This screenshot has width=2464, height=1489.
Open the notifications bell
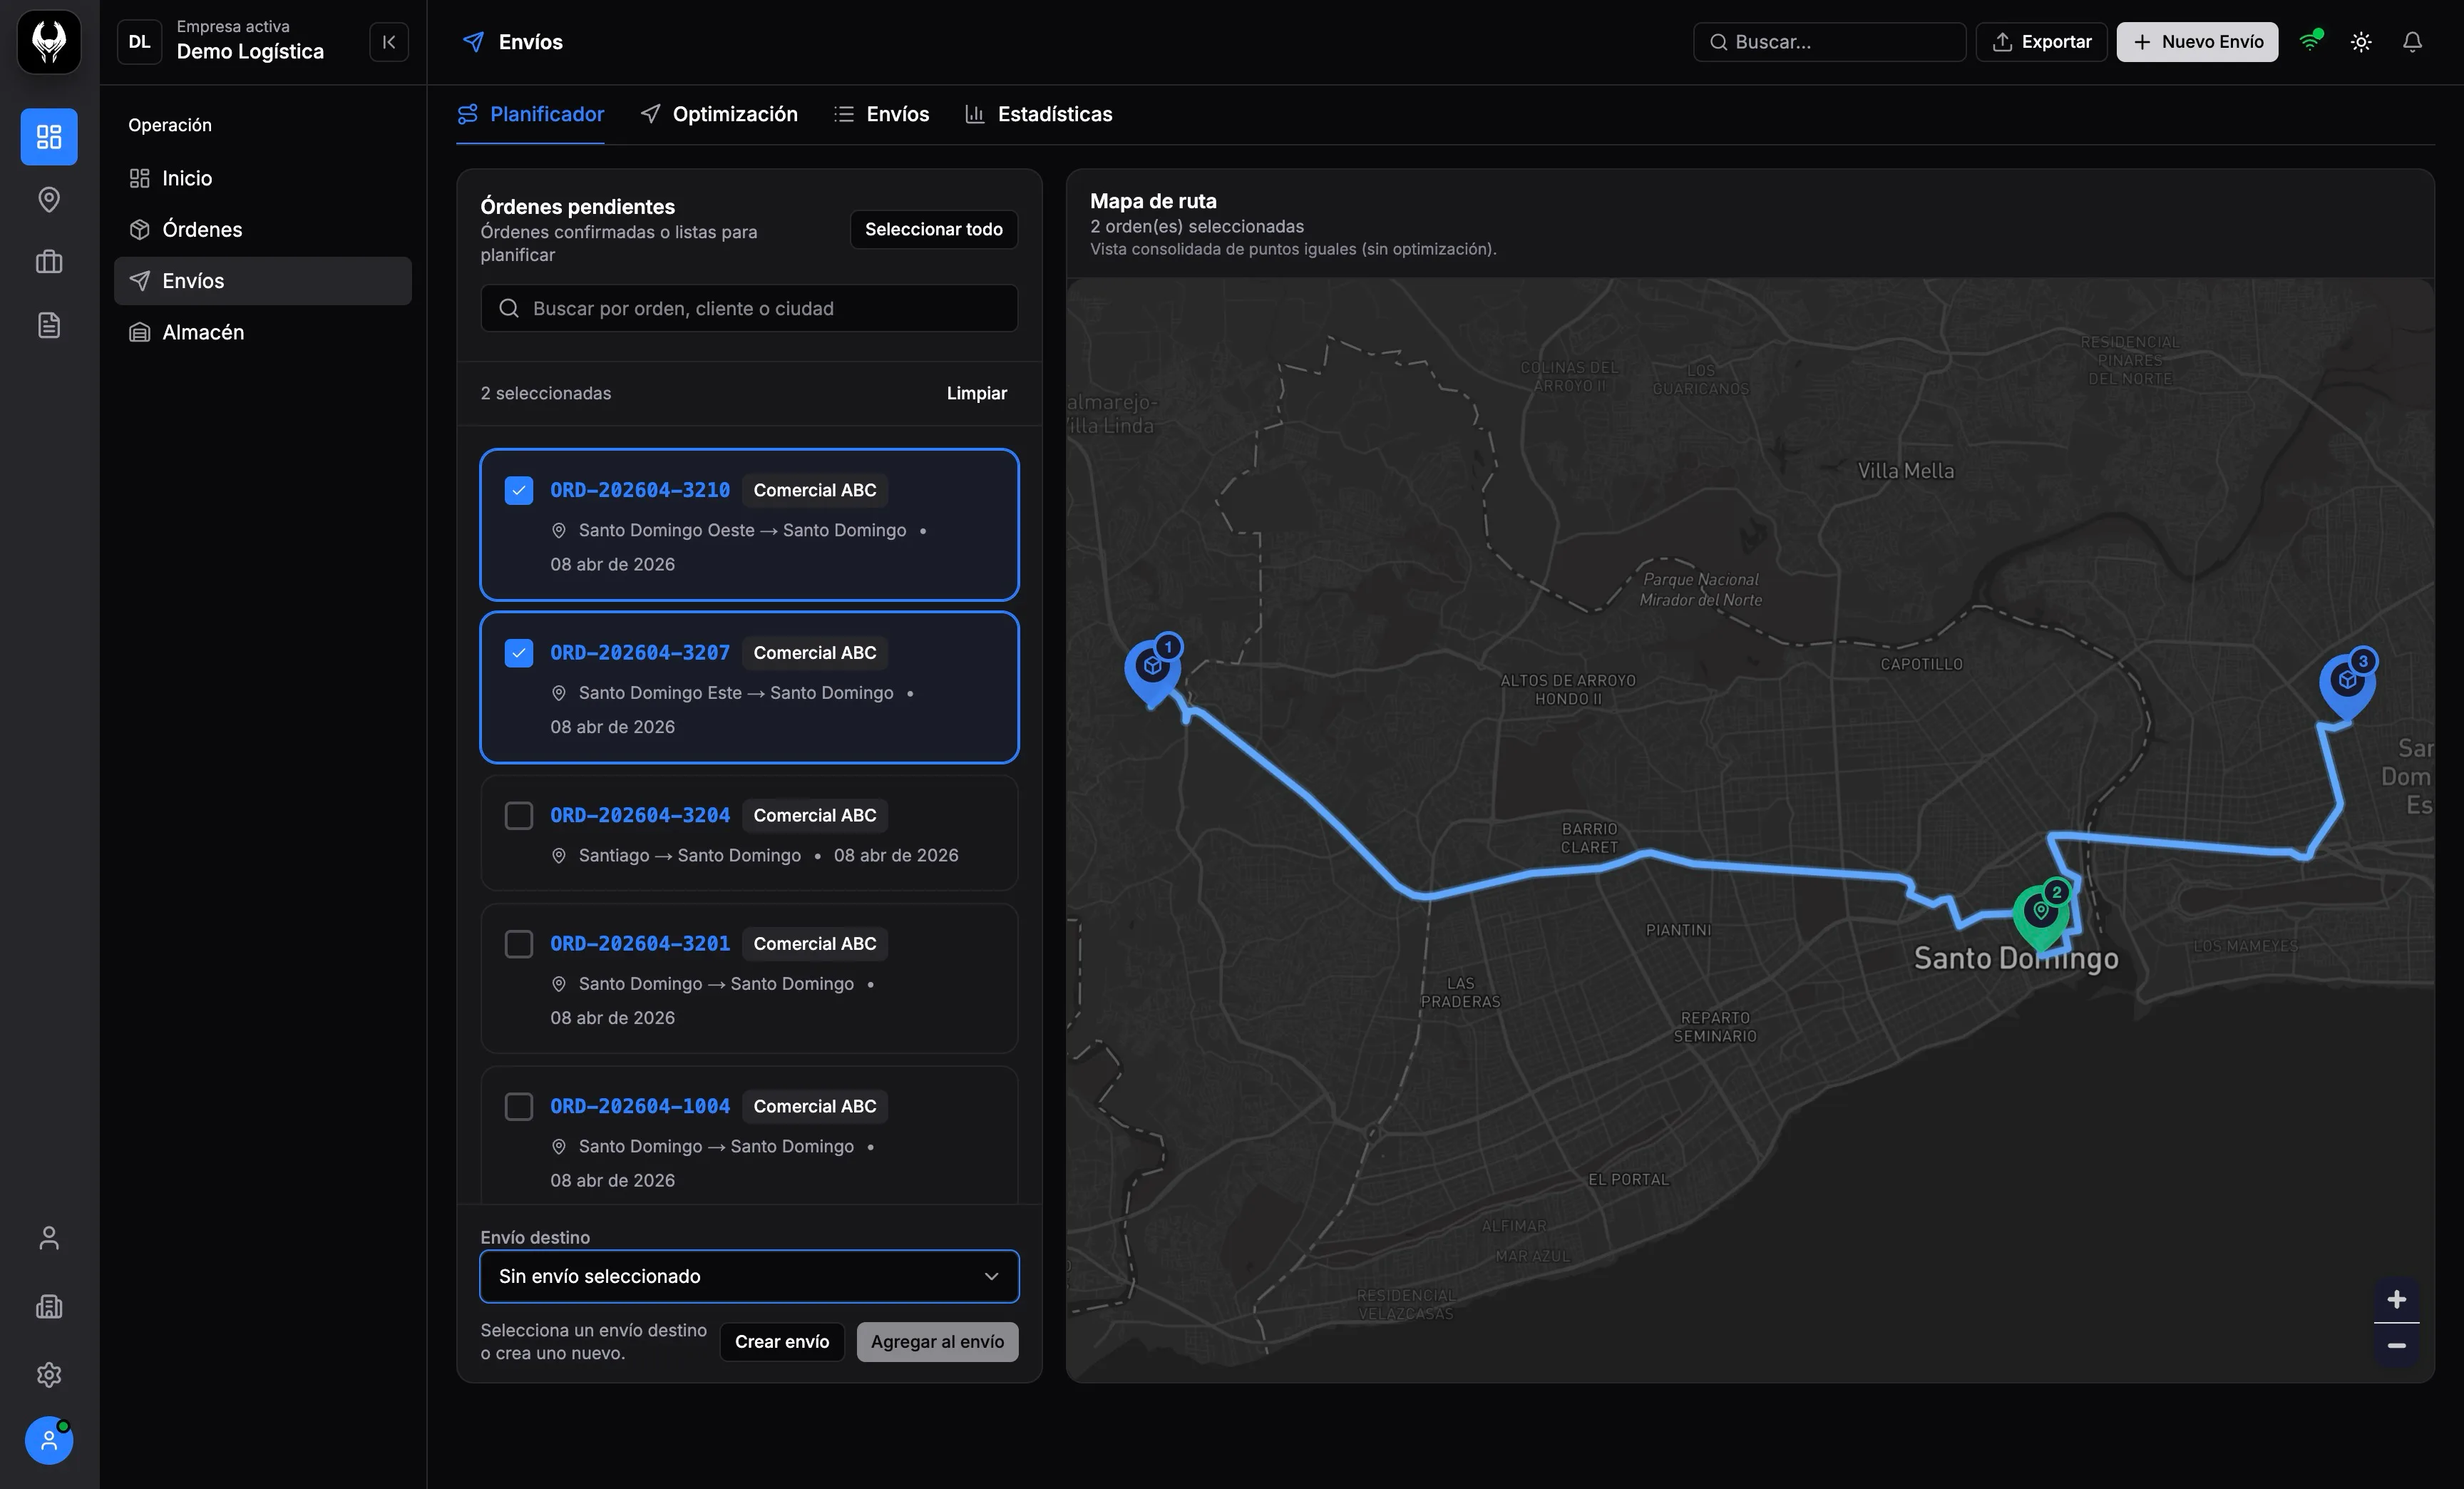(2412, 42)
